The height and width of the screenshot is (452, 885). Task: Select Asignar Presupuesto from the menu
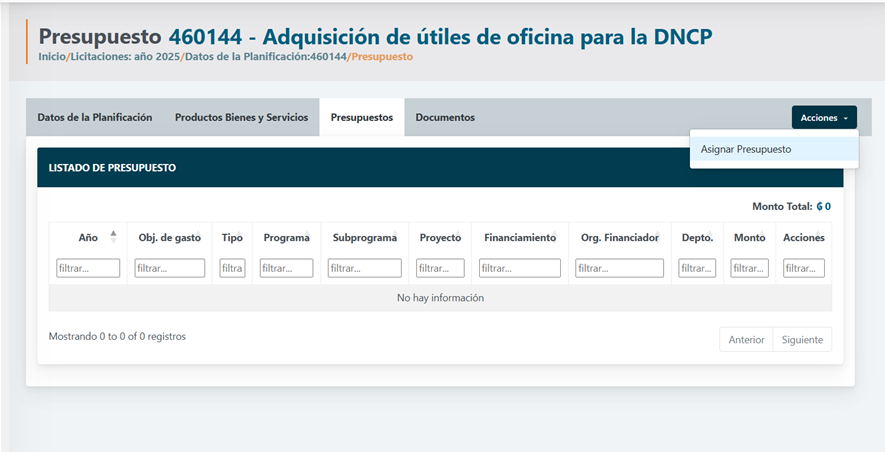click(x=746, y=149)
